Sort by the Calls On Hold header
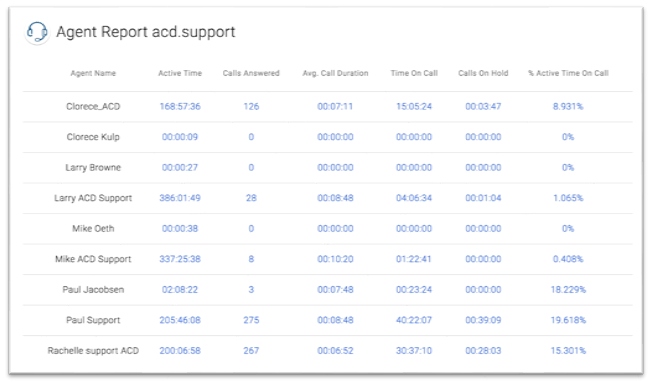Image resolution: width=652 pixels, height=386 pixels. 483,73
